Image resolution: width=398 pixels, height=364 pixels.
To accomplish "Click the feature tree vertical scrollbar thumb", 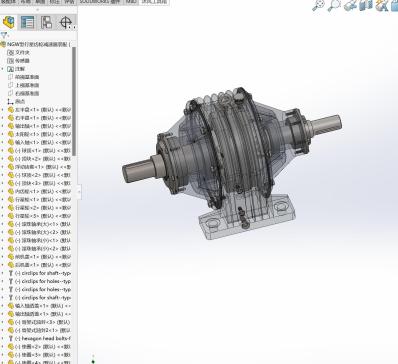I will 74,101.
